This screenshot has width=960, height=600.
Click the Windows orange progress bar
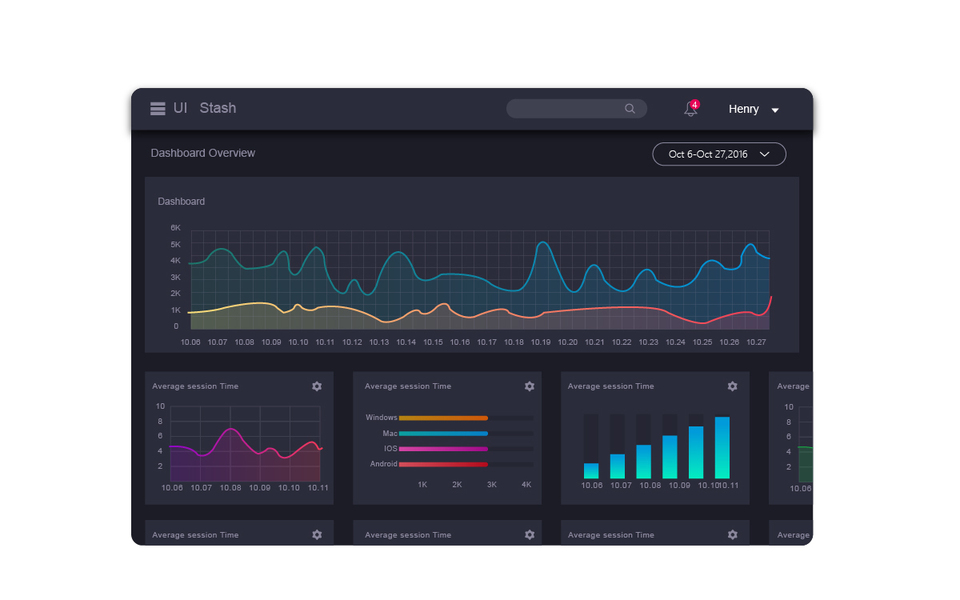click(x=443, y=418)
